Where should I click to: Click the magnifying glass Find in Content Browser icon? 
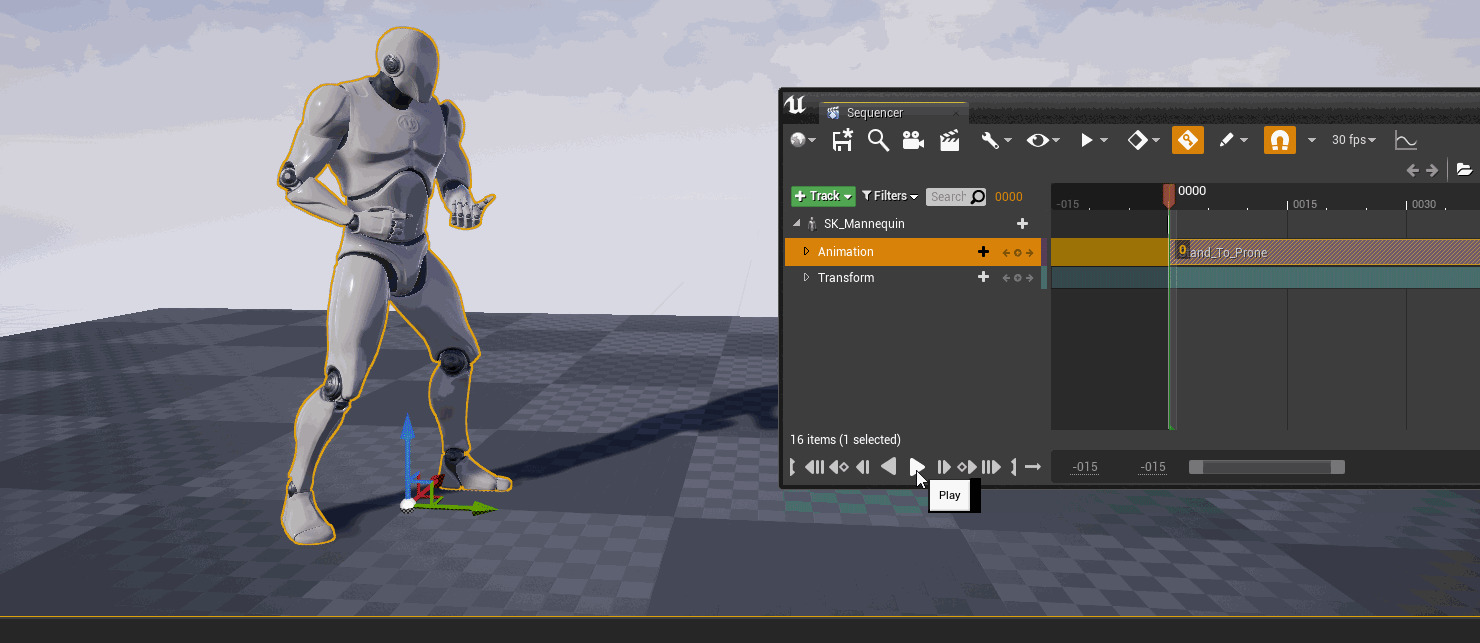878,140
